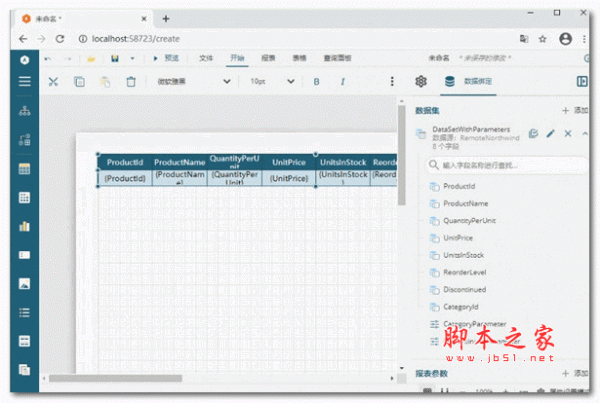Delete DataSetWithParameters with X icon

coord(568,134)
